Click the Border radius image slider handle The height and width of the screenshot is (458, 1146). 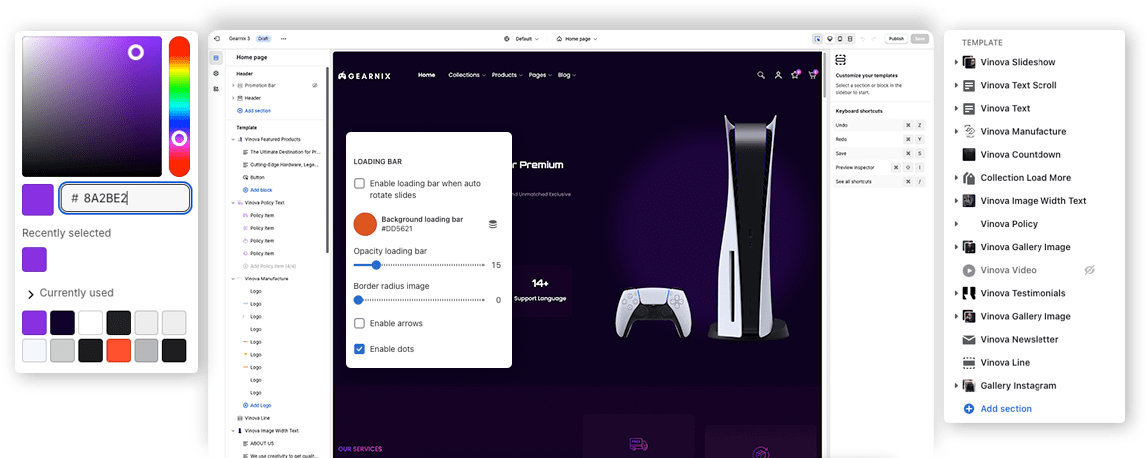(358, 299)
